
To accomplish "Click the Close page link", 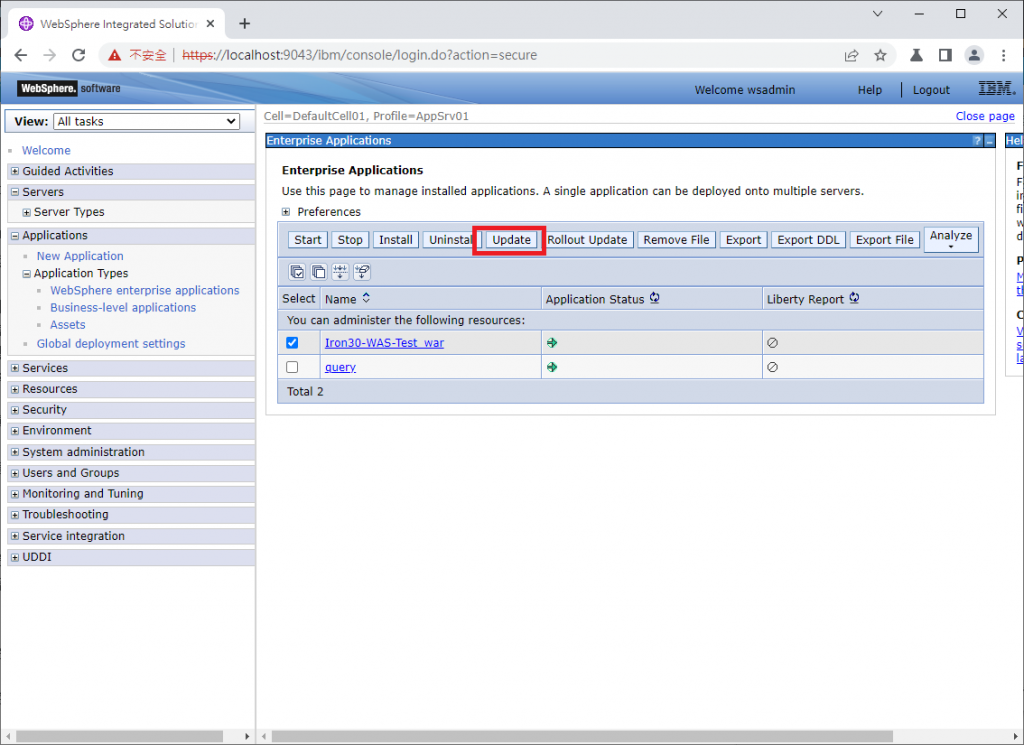I will [x=985, y=116].
